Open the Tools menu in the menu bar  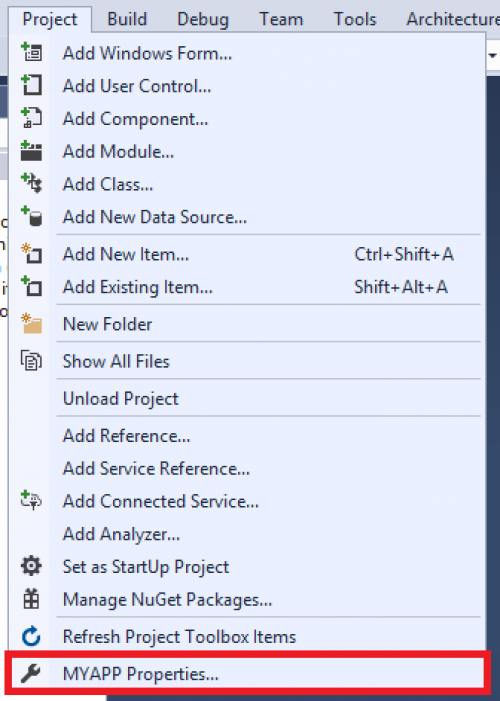tap(355, 19)
